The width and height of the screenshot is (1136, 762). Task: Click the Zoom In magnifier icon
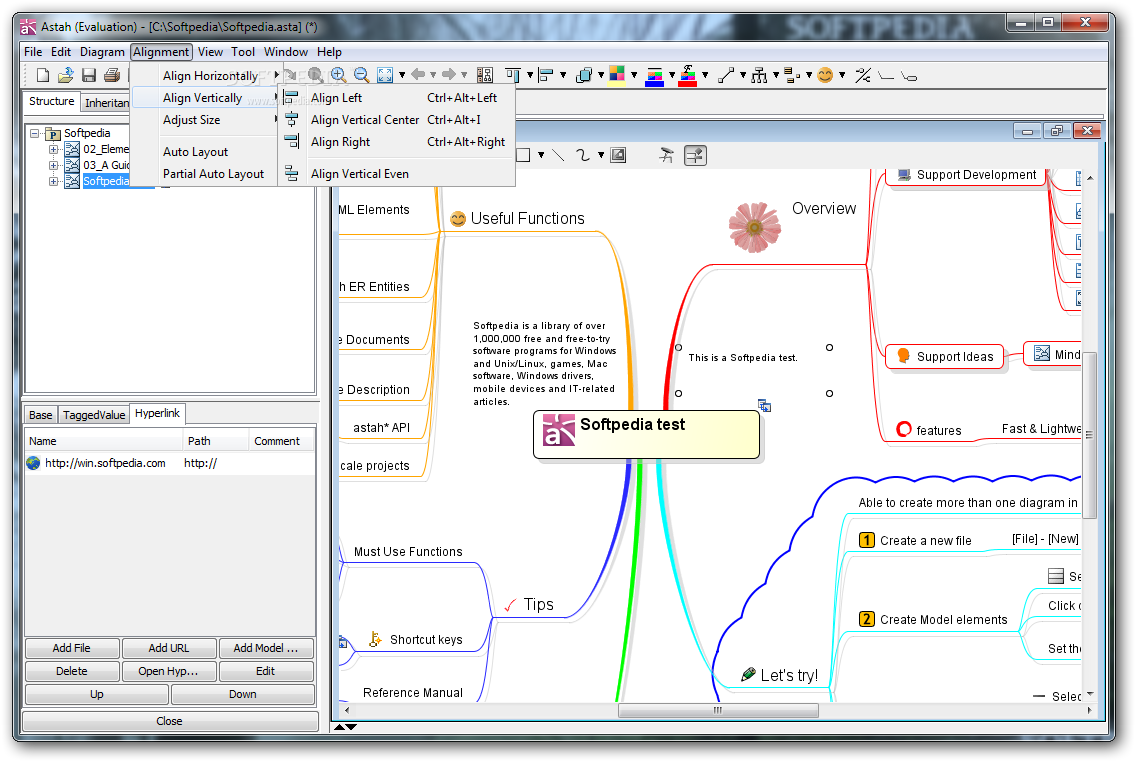click(x=338, y=75)
